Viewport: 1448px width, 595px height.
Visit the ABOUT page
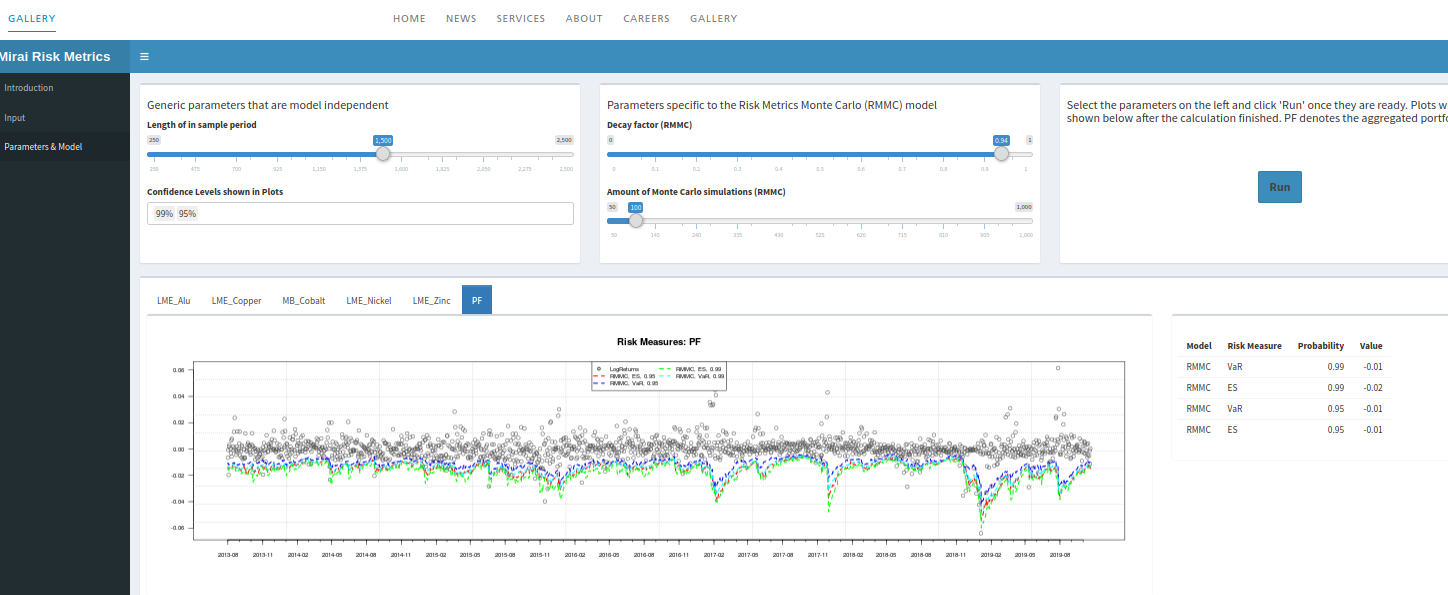coord(584,18)
